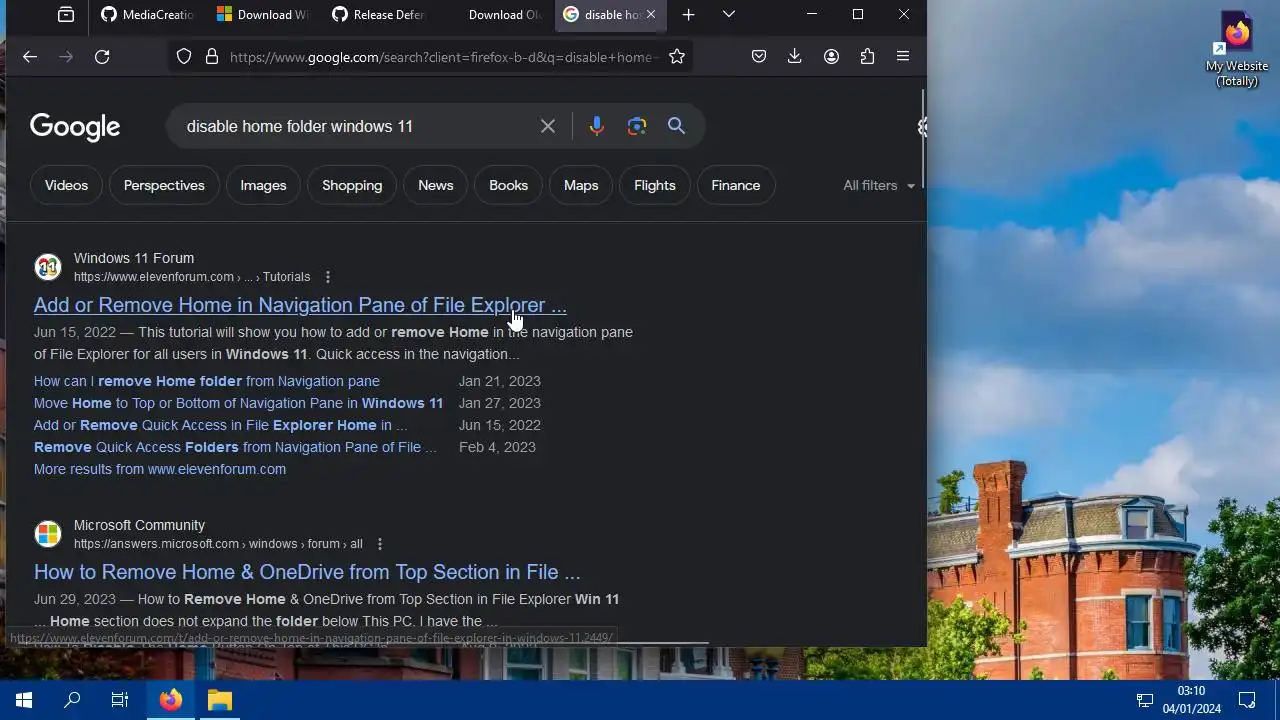This screenshot has width=1280, height=720.
Task: Filter results by Perspectives
Action: tap(164, 185)
